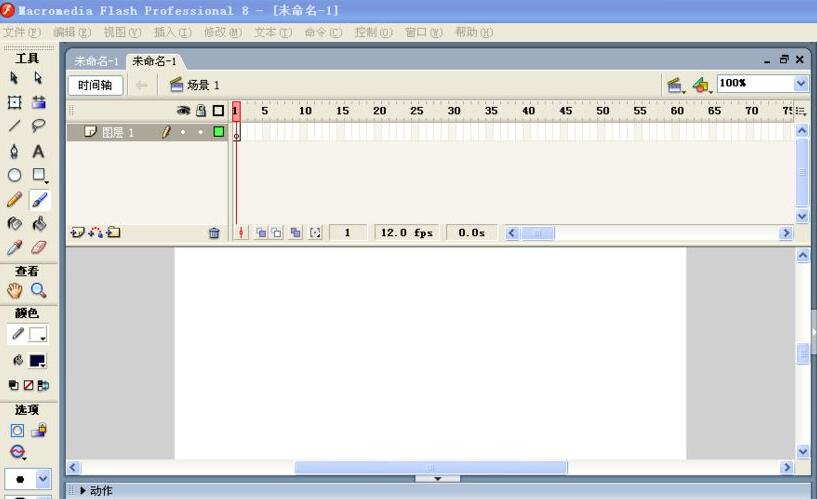The width and height of the screenshot is (817, 499).
Task: Toggle green outline square for 图层 1
Action: pos(219,132)
